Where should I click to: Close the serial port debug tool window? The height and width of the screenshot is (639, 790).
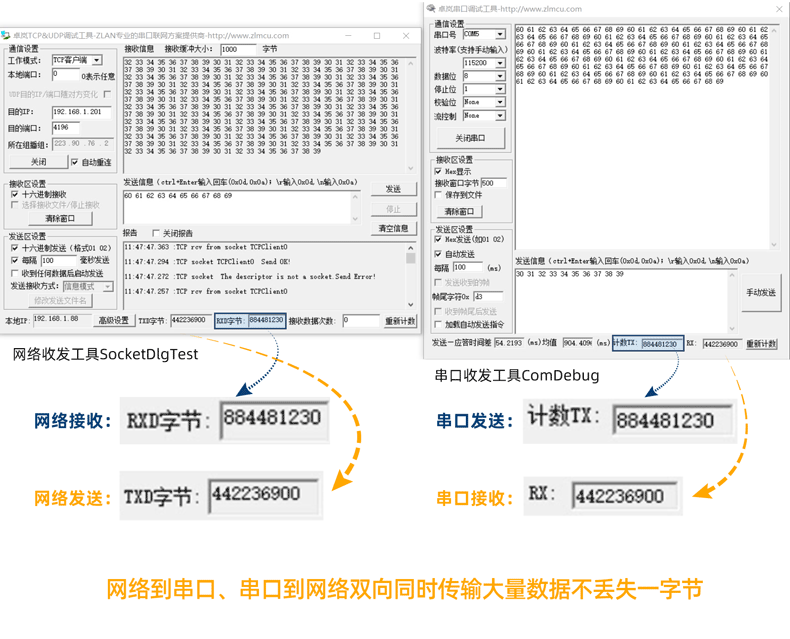point(779,9)
